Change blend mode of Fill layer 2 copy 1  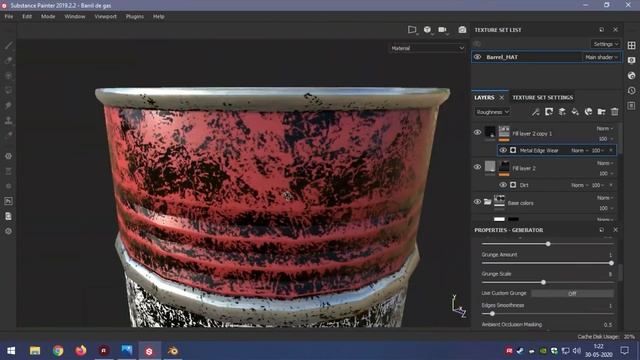click(604, 129)
